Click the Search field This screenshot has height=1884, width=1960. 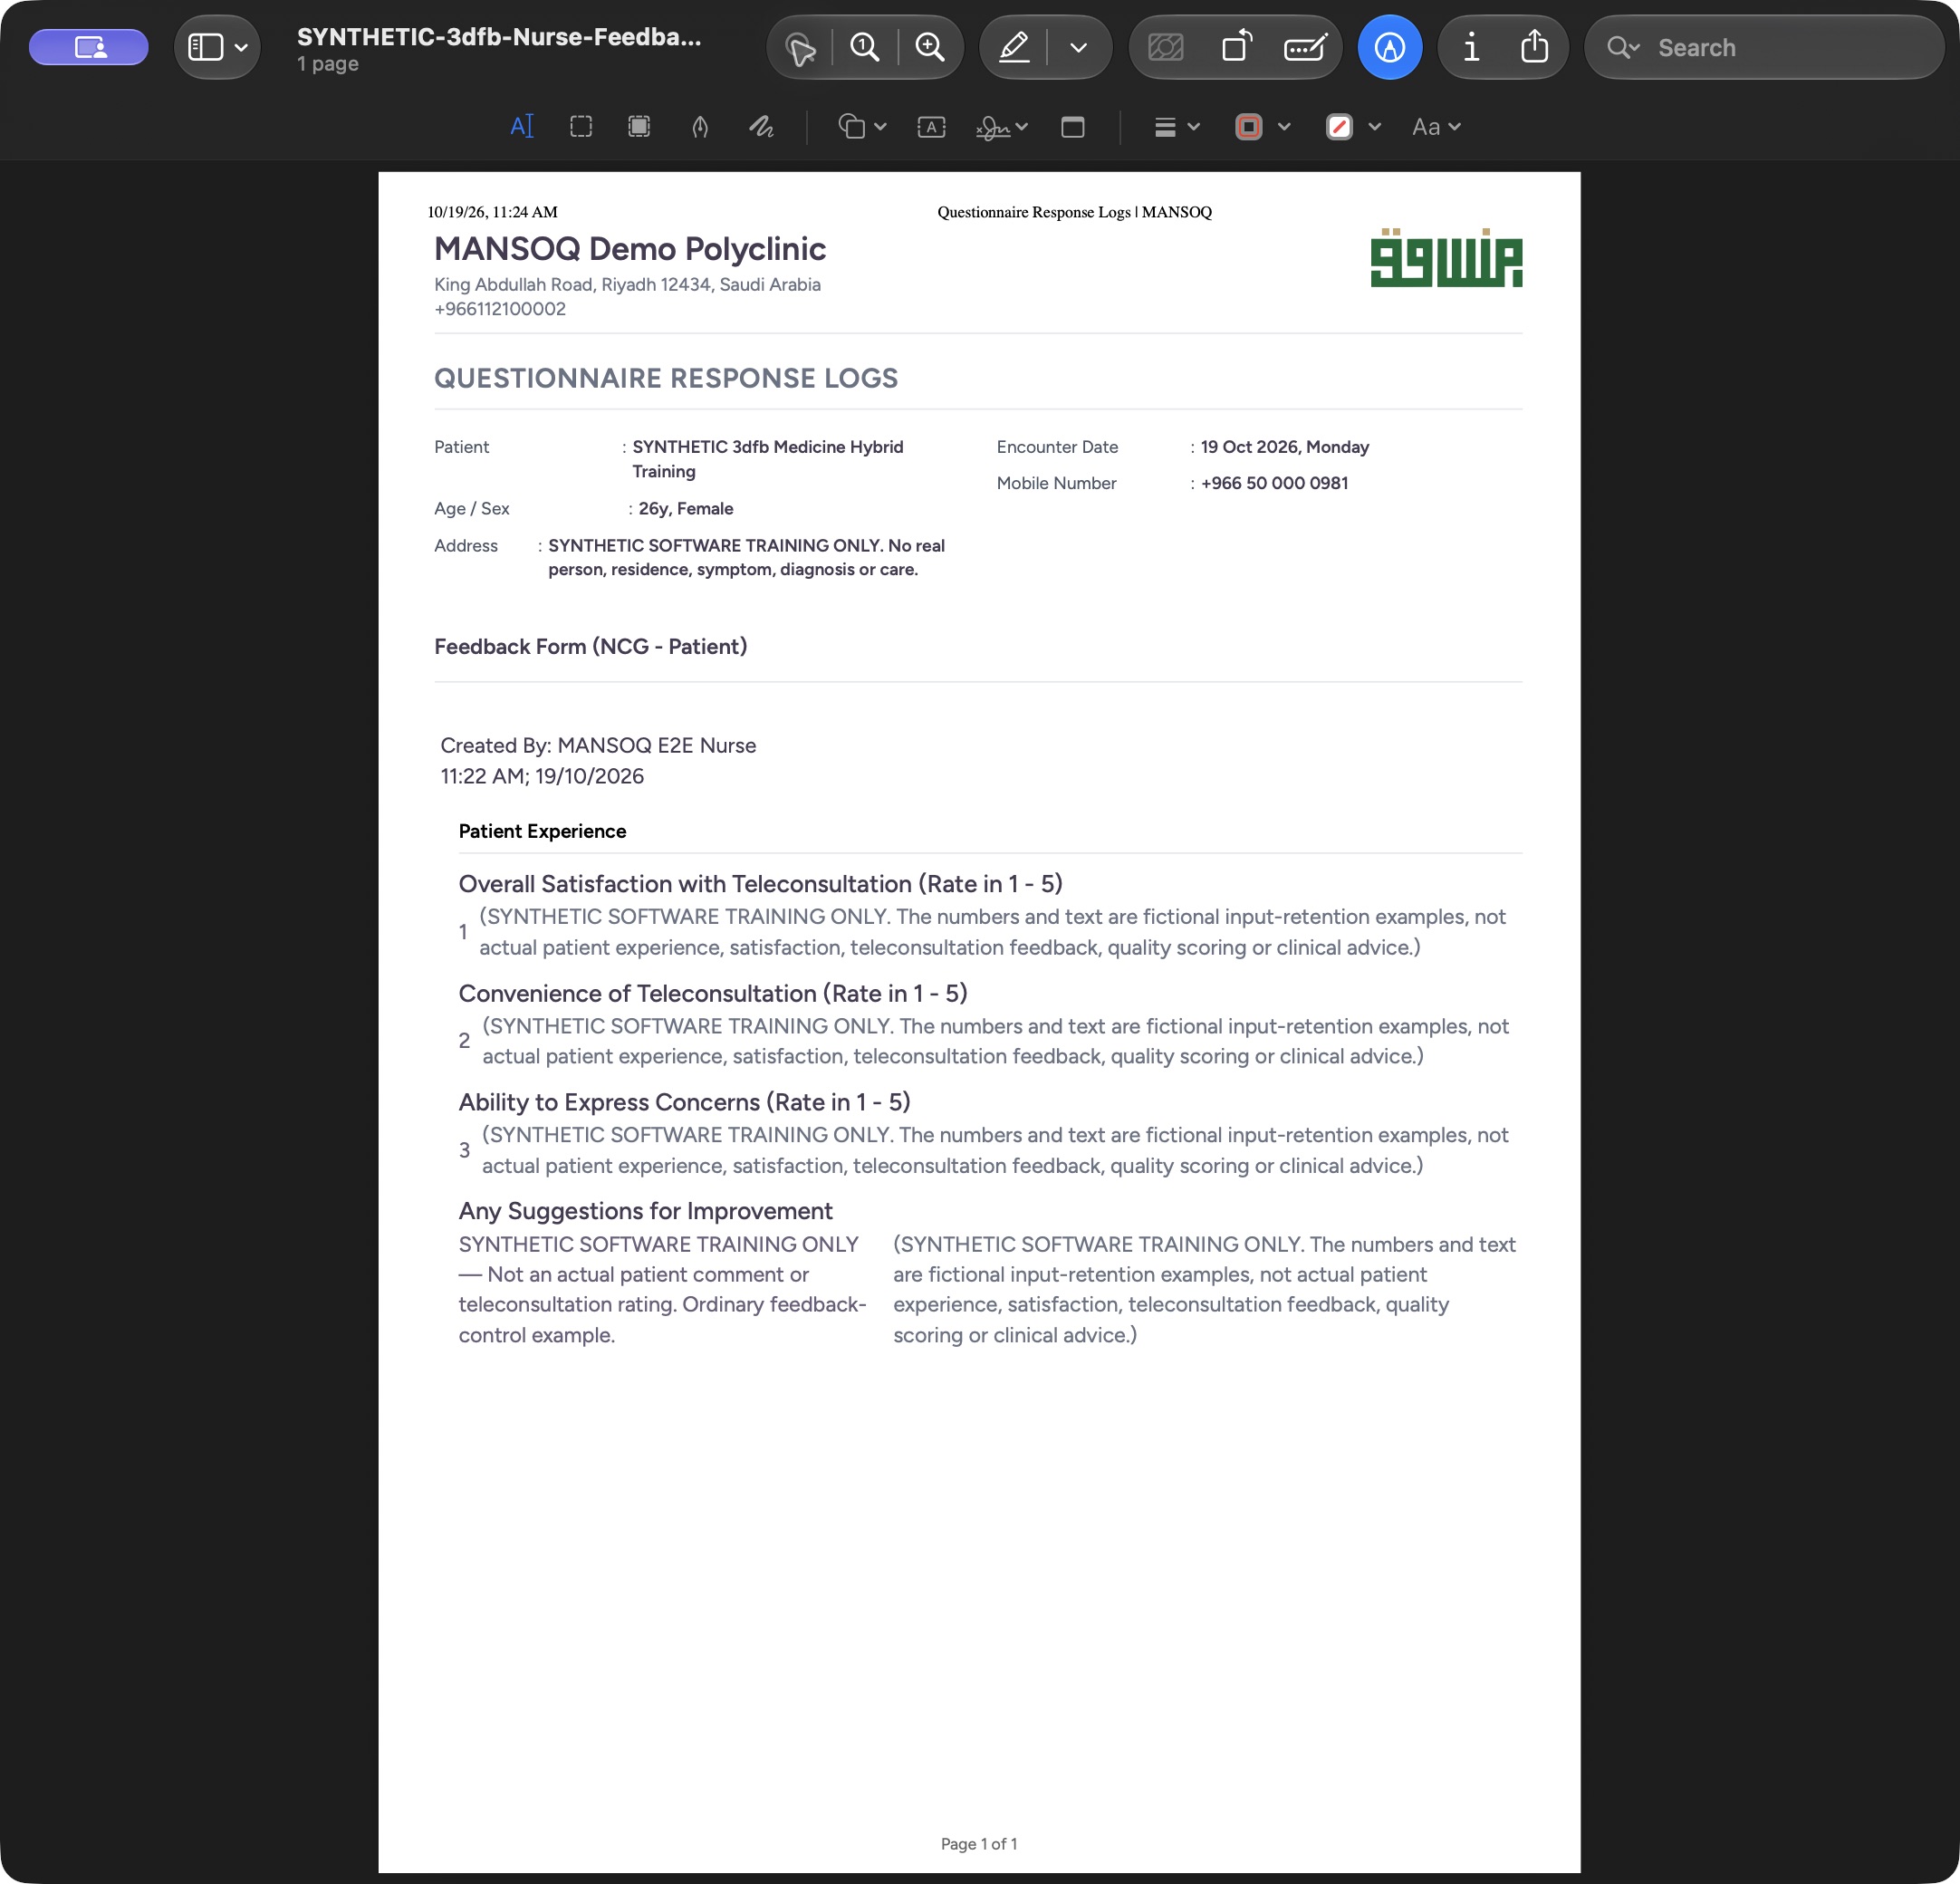[x=1764, y=47]
